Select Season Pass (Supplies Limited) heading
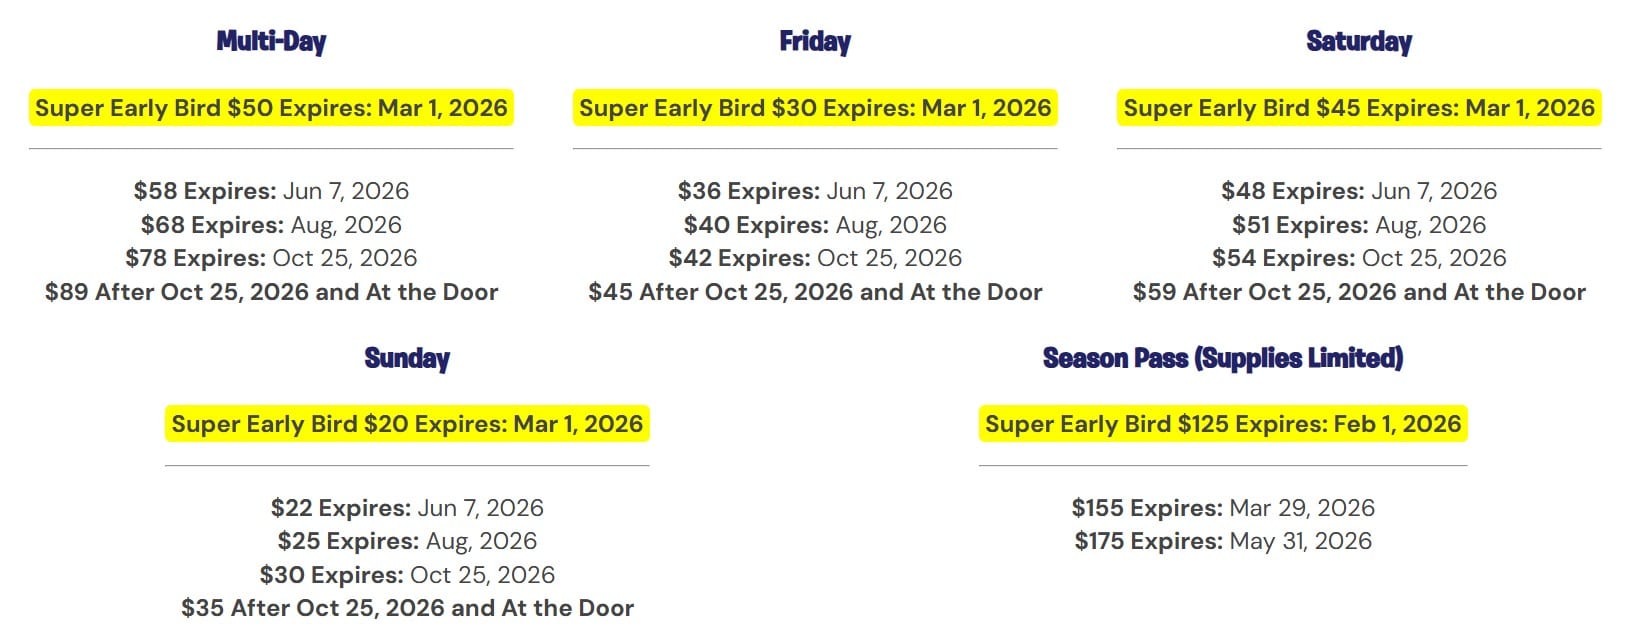The height and width of the screenshot is (639, 1636). pos(1222,358)
